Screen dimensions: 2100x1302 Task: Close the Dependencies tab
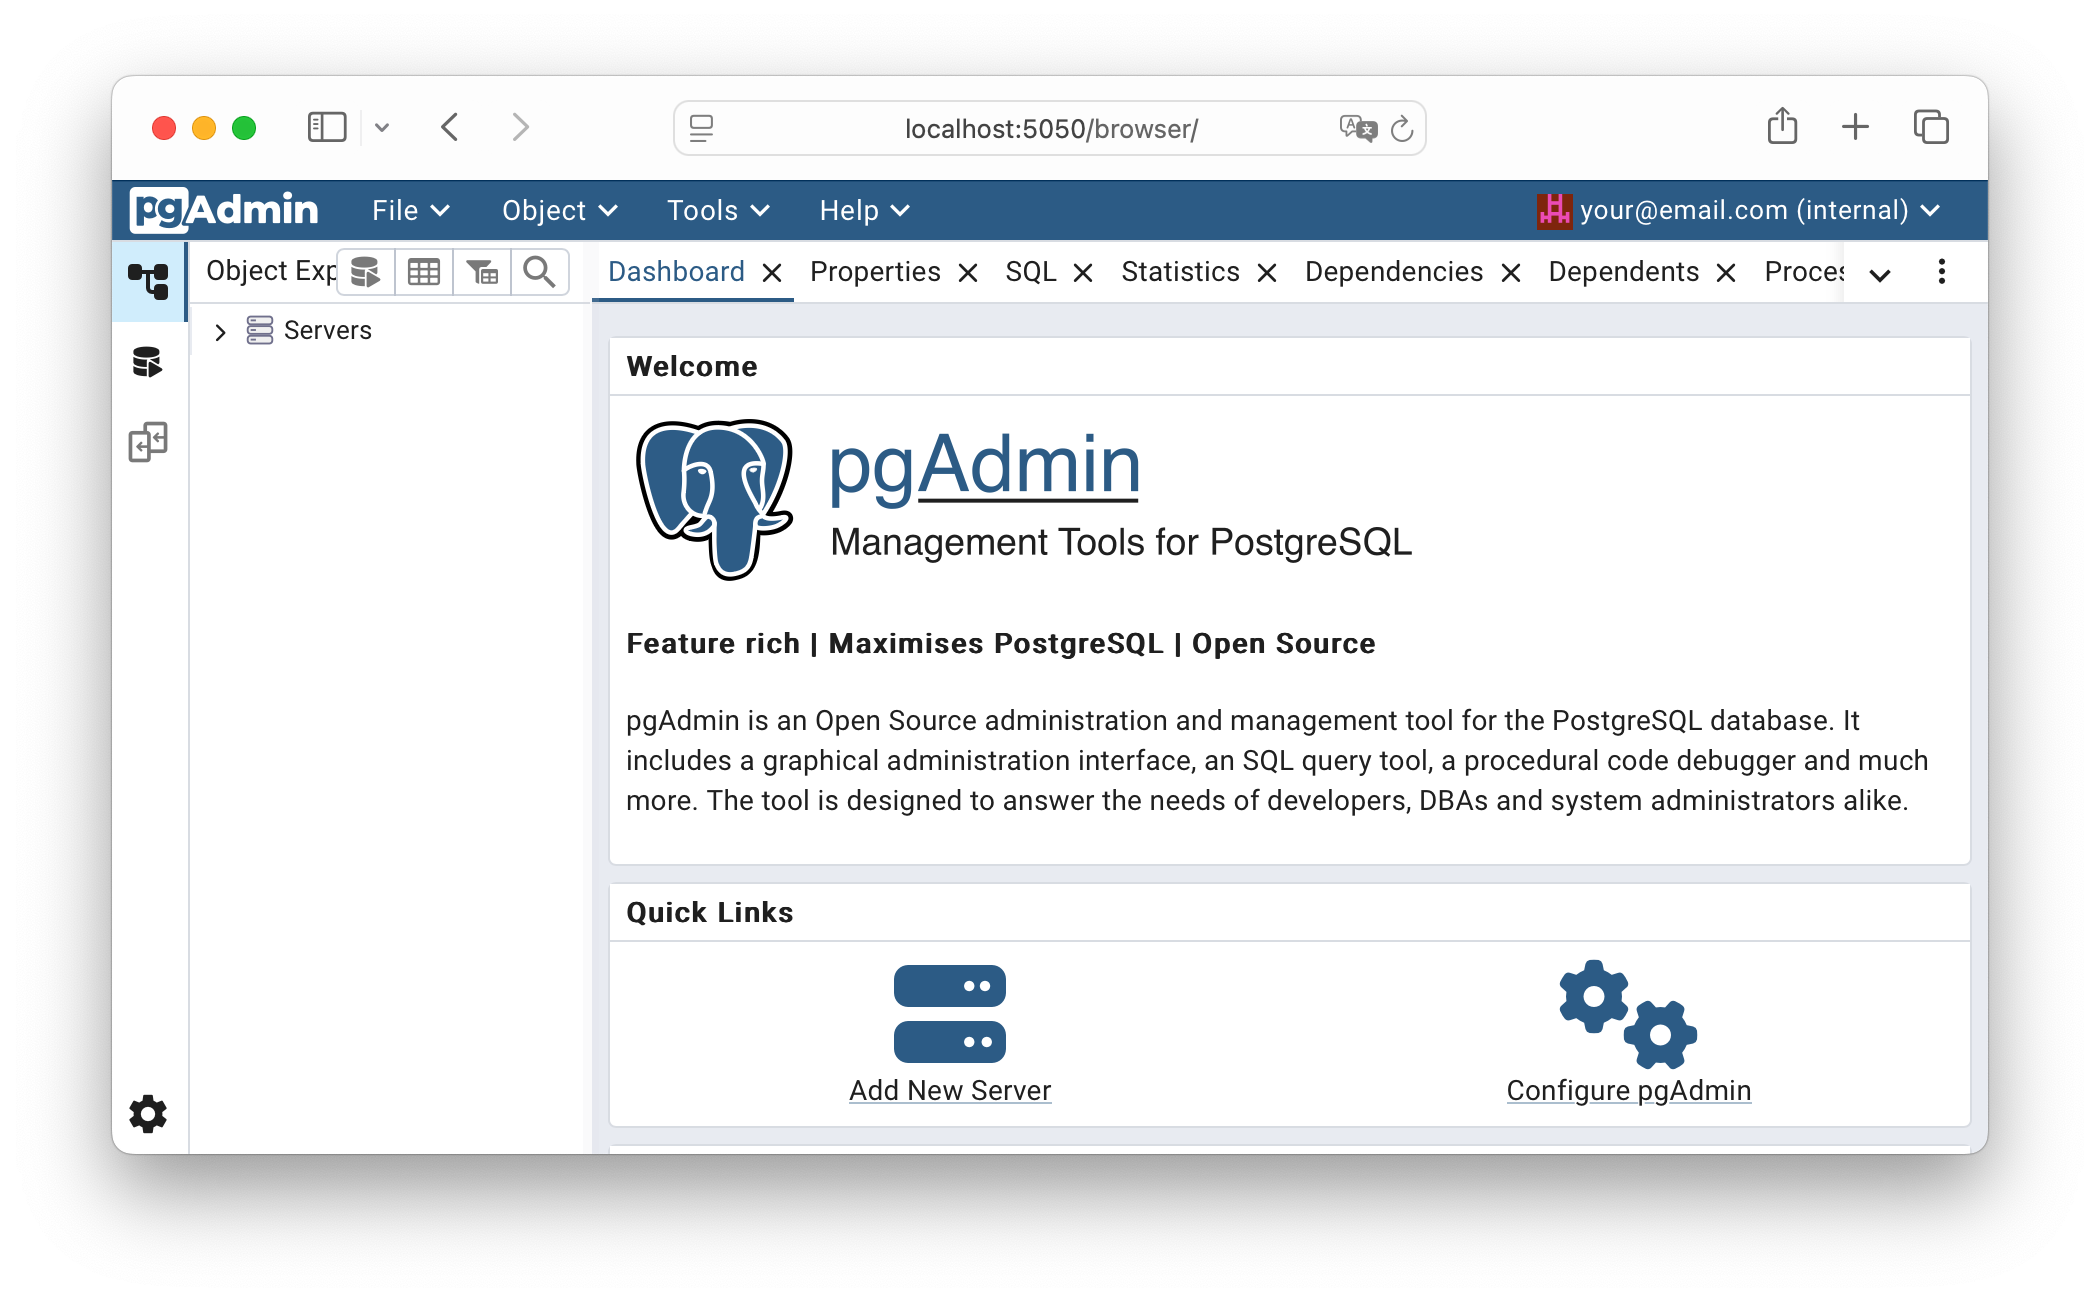1511,272
